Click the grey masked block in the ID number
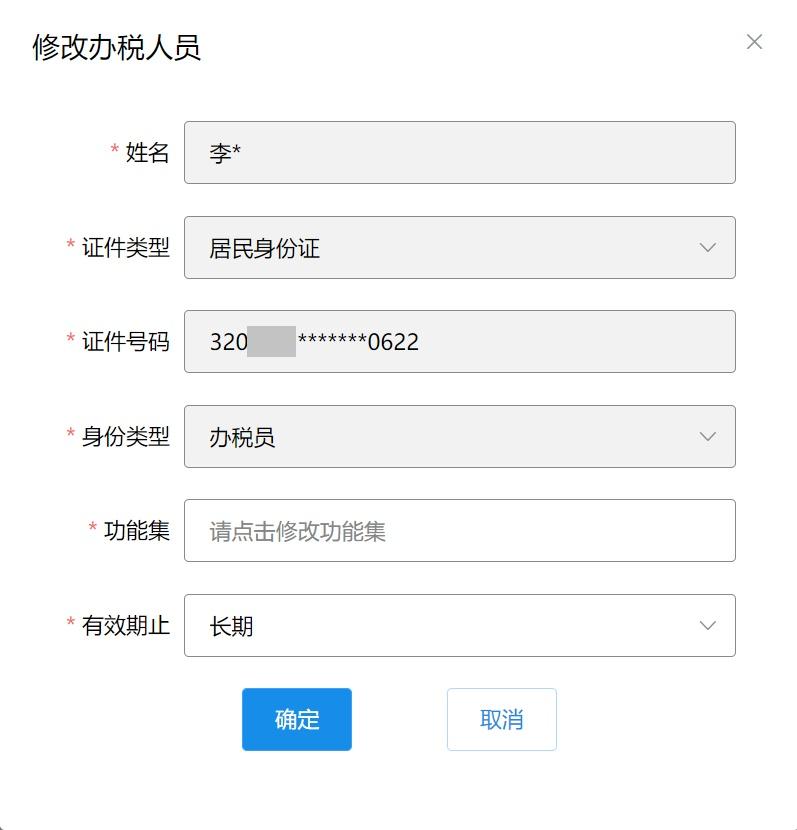797x830 pixels. [271, 342]
